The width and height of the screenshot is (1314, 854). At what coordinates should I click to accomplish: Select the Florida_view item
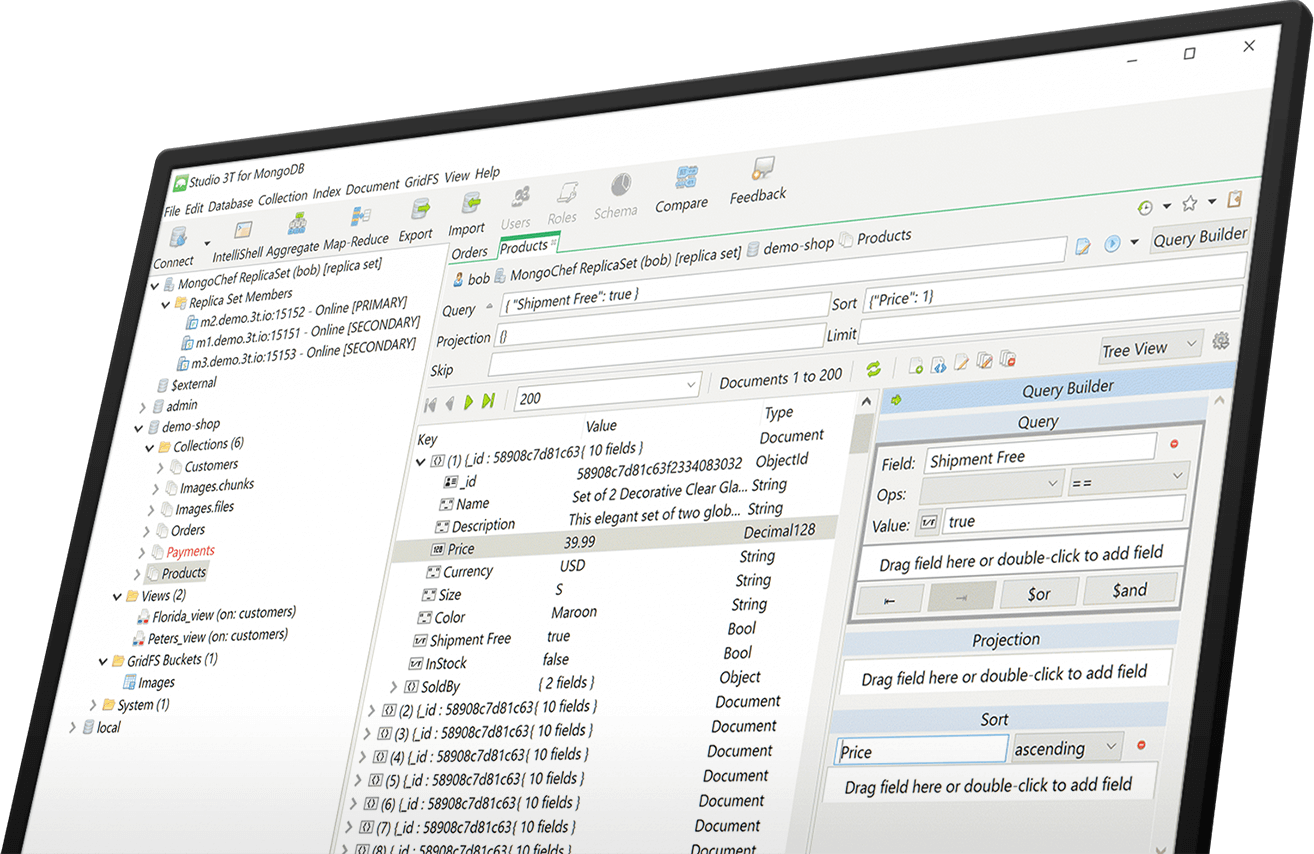pyautogui.click(x=222, y=615)
